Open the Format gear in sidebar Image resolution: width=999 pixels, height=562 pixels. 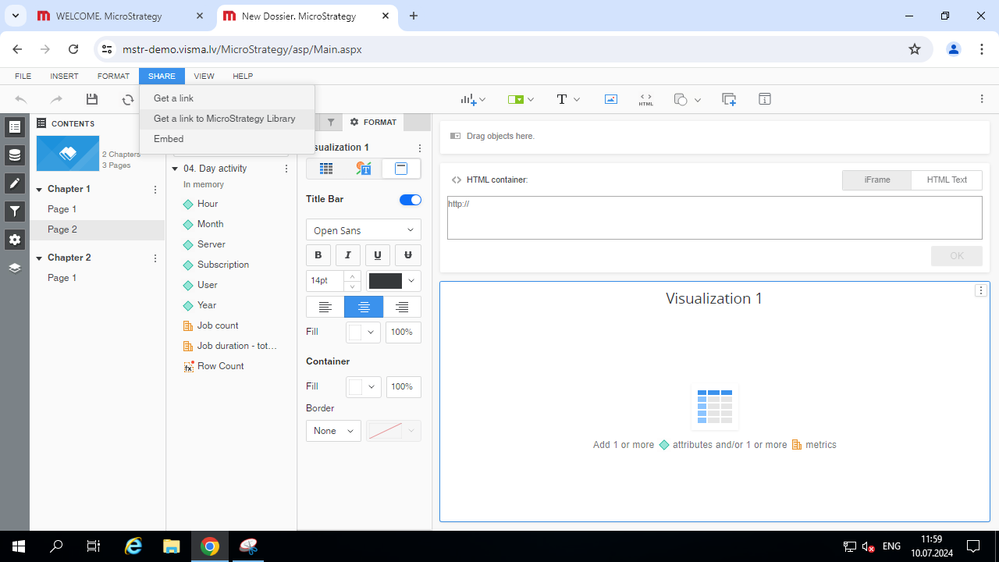pos(15,240)
